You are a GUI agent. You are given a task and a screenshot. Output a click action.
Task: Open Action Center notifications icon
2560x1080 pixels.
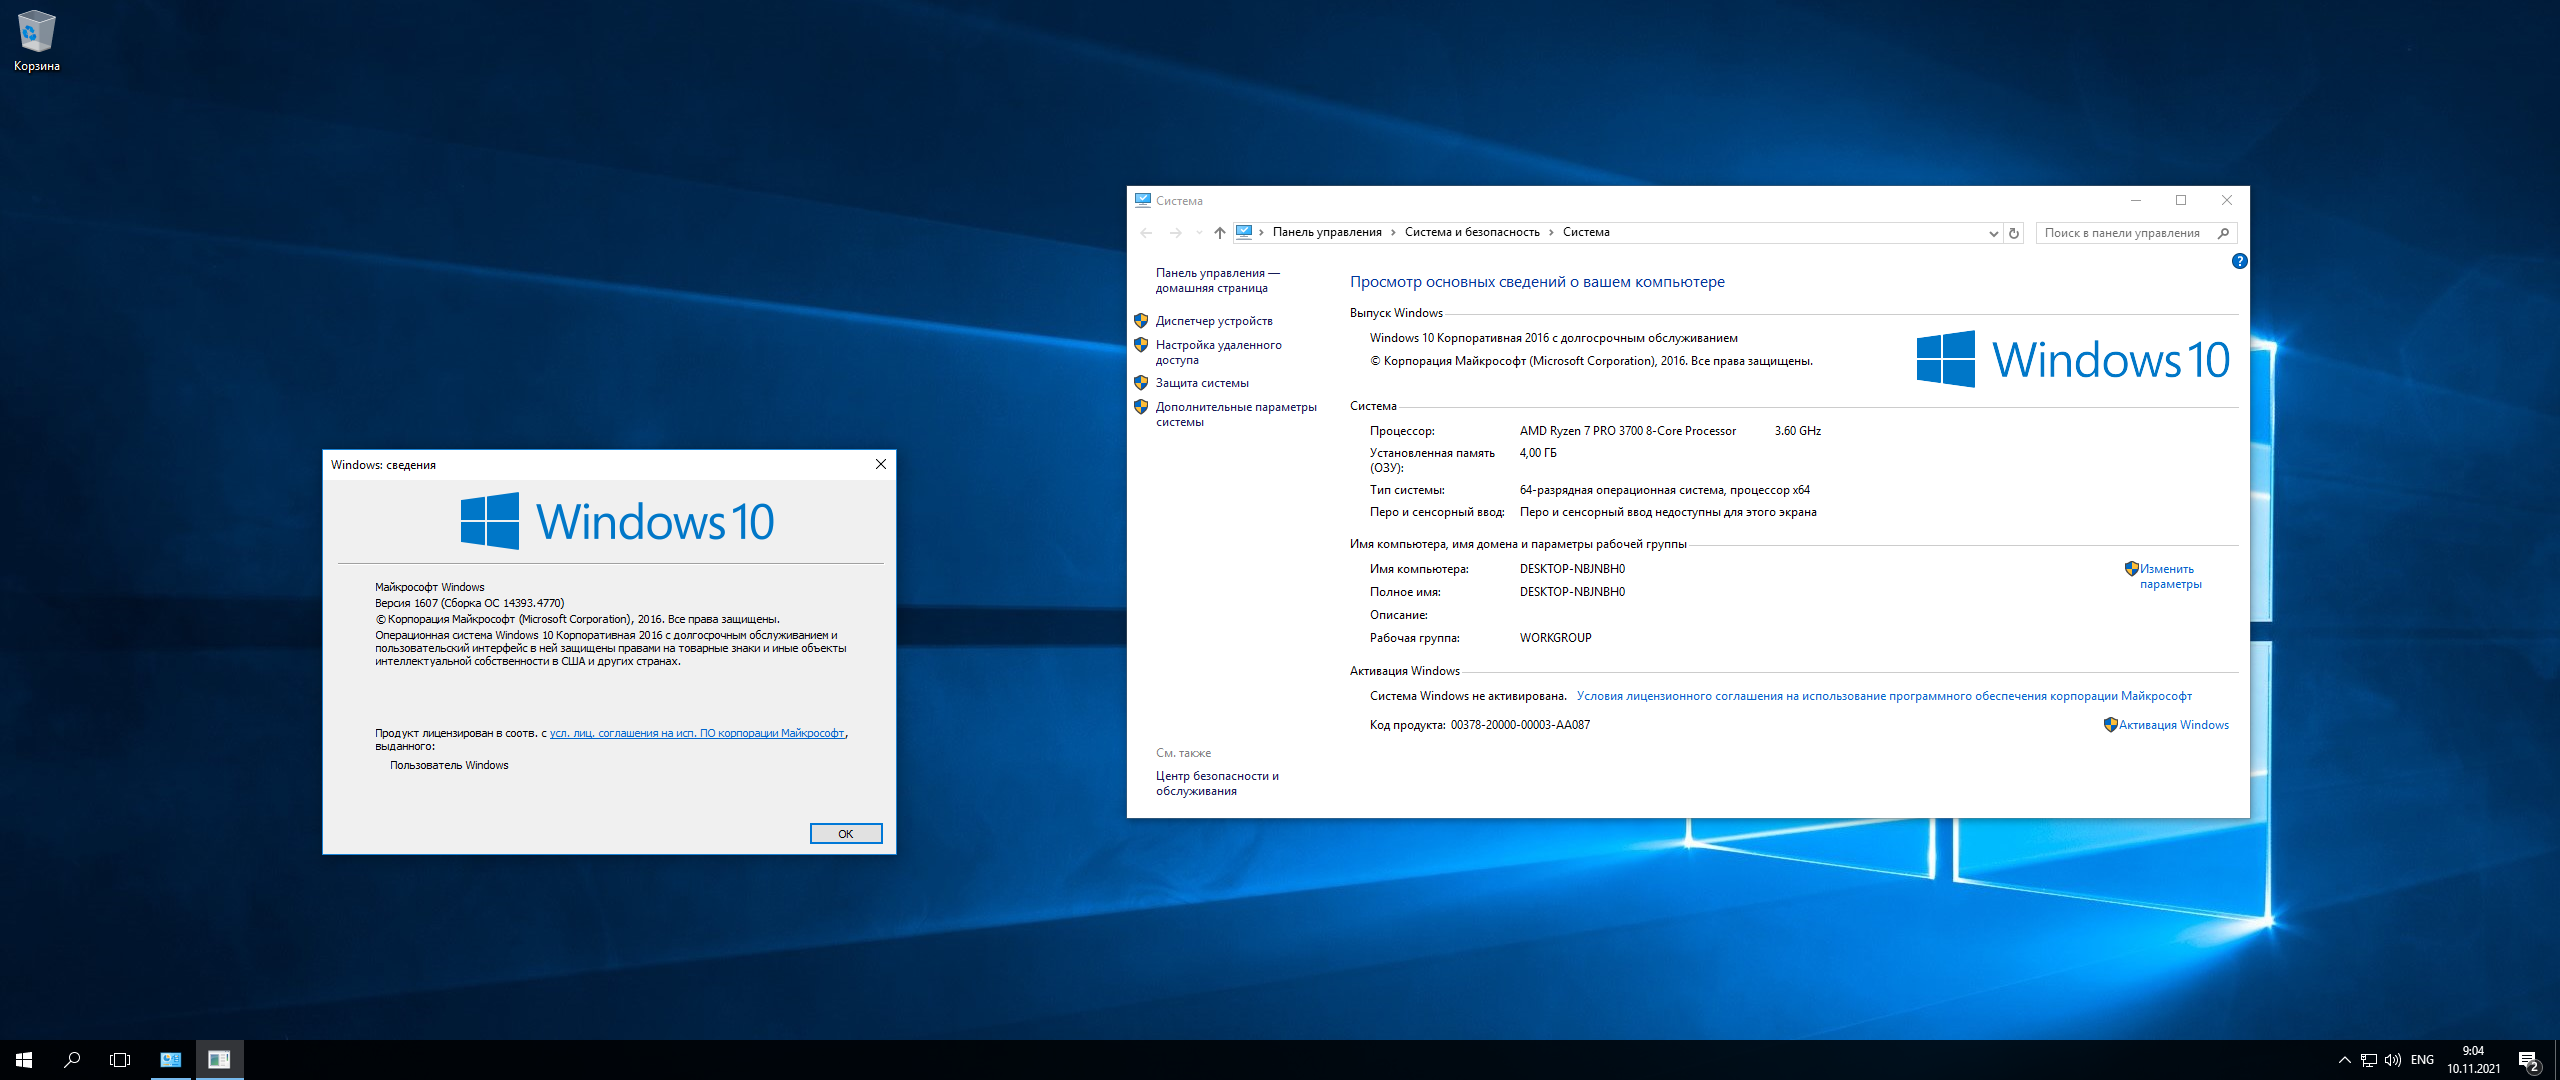[x=2529, y=1060]
